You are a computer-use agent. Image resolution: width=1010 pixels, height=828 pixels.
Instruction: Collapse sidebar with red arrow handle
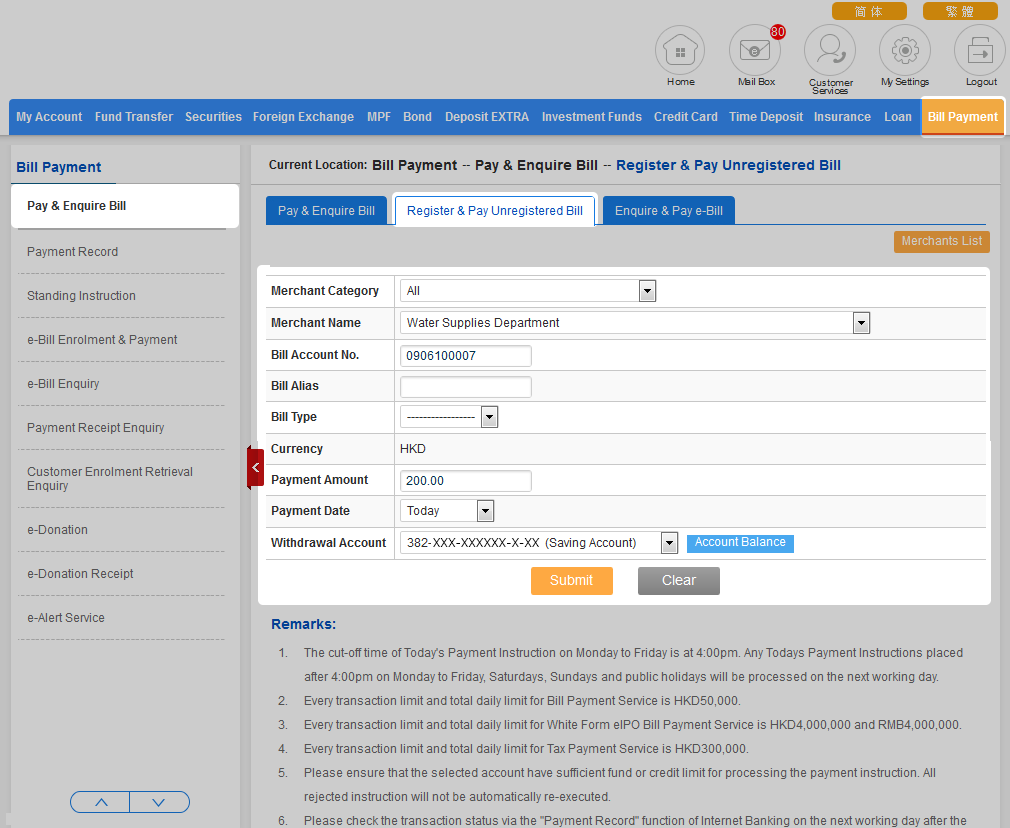pos(255,467)
